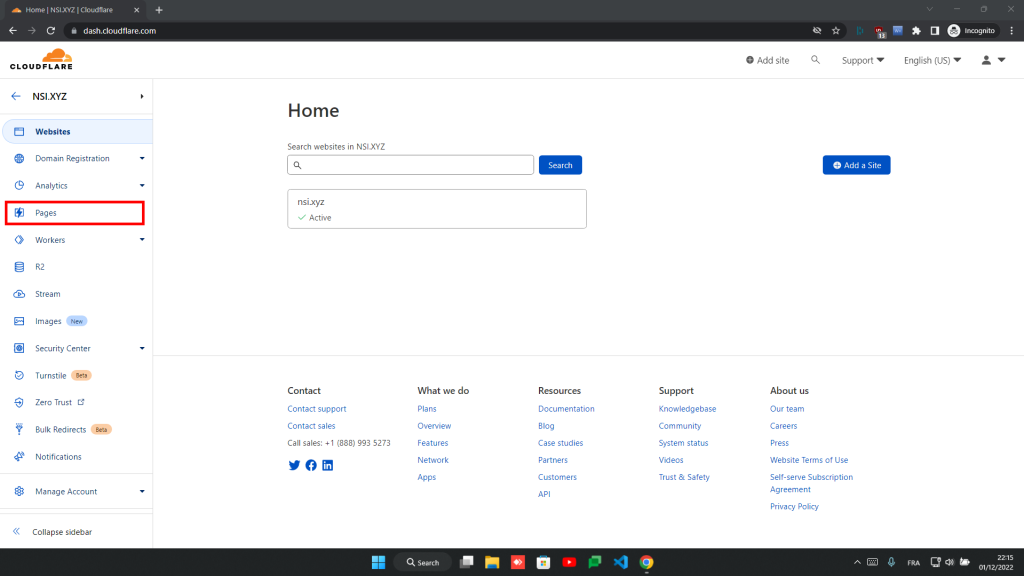1024x576 pixels.
Task: Expand the Workers submenu arrow
Action: click(142, 240)
